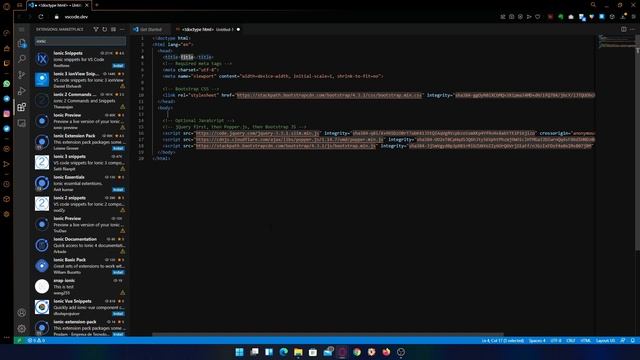Install the Ionic Basic Pack extension
The image size is (640, 360).
(118, 272)
